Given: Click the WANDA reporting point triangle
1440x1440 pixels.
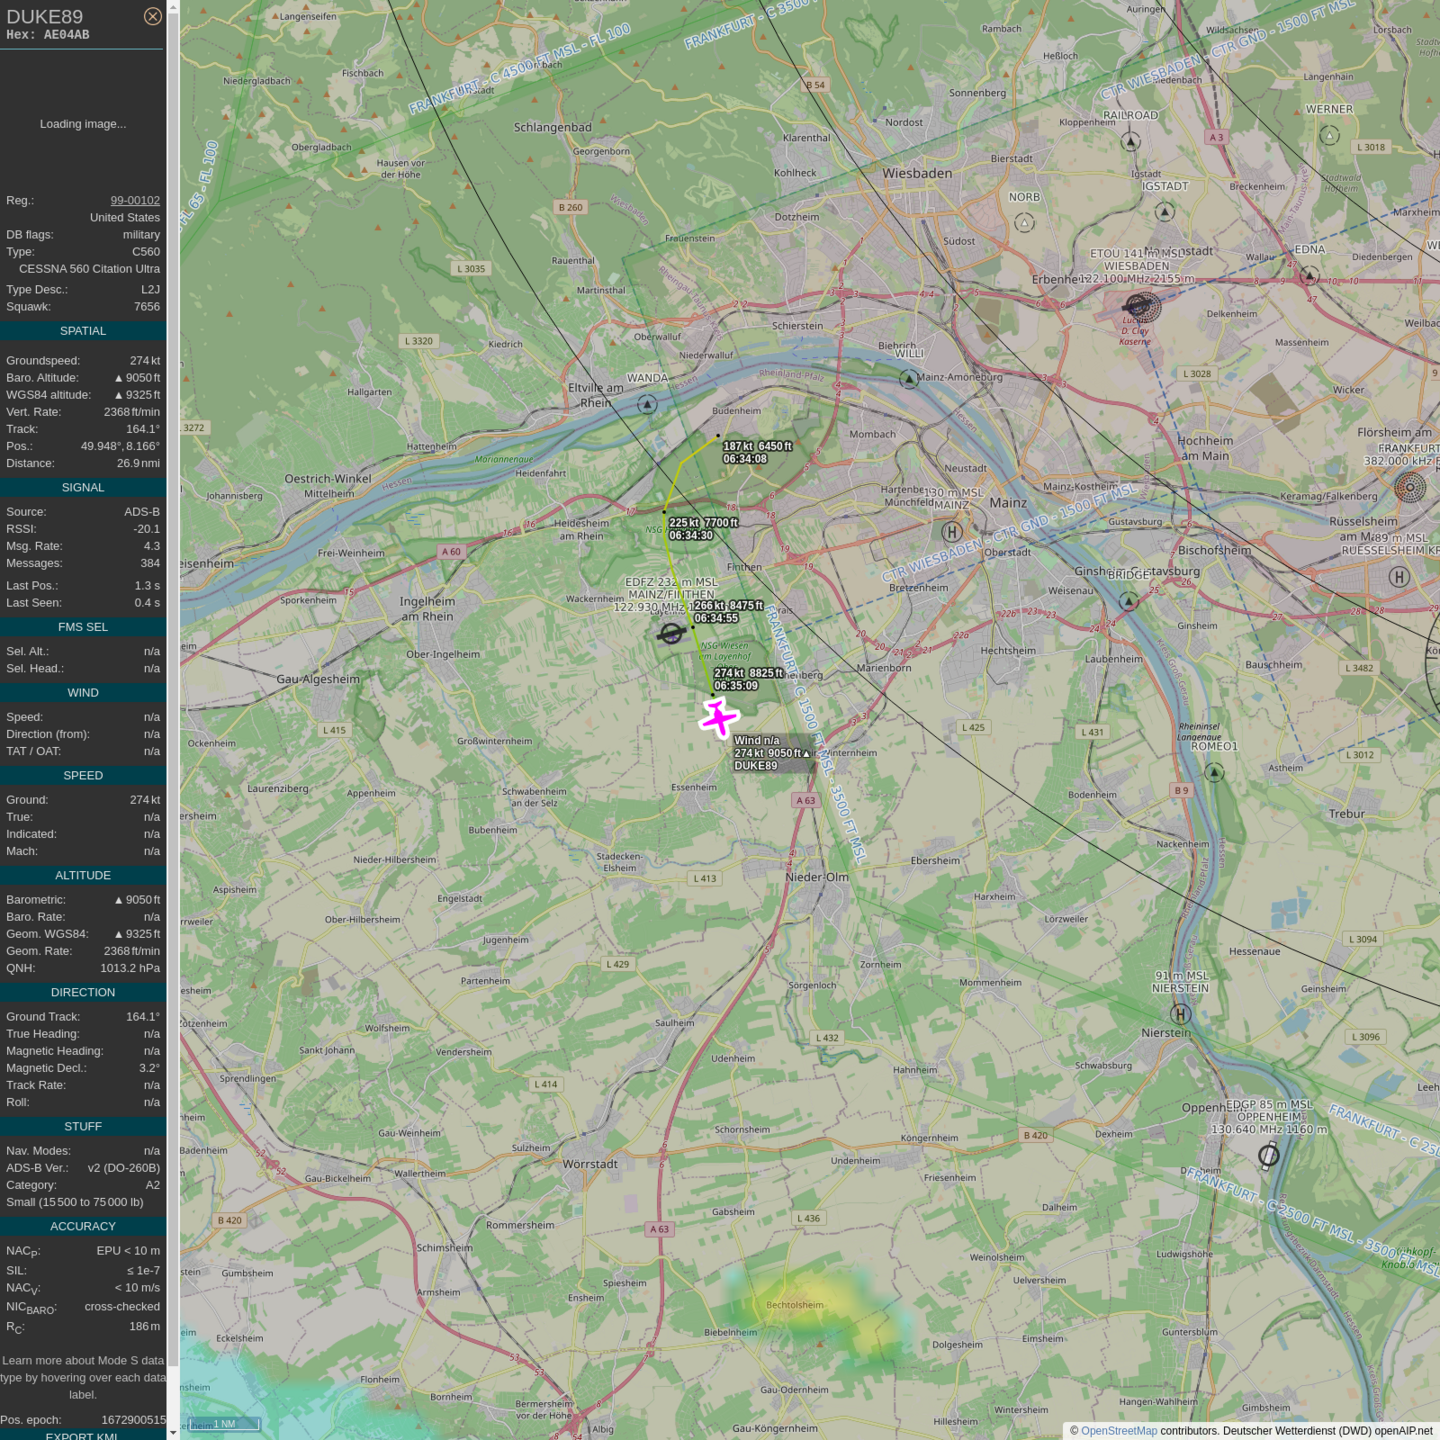Looking at the screenshot, I should pyautogui.click(x=648, y=404).
